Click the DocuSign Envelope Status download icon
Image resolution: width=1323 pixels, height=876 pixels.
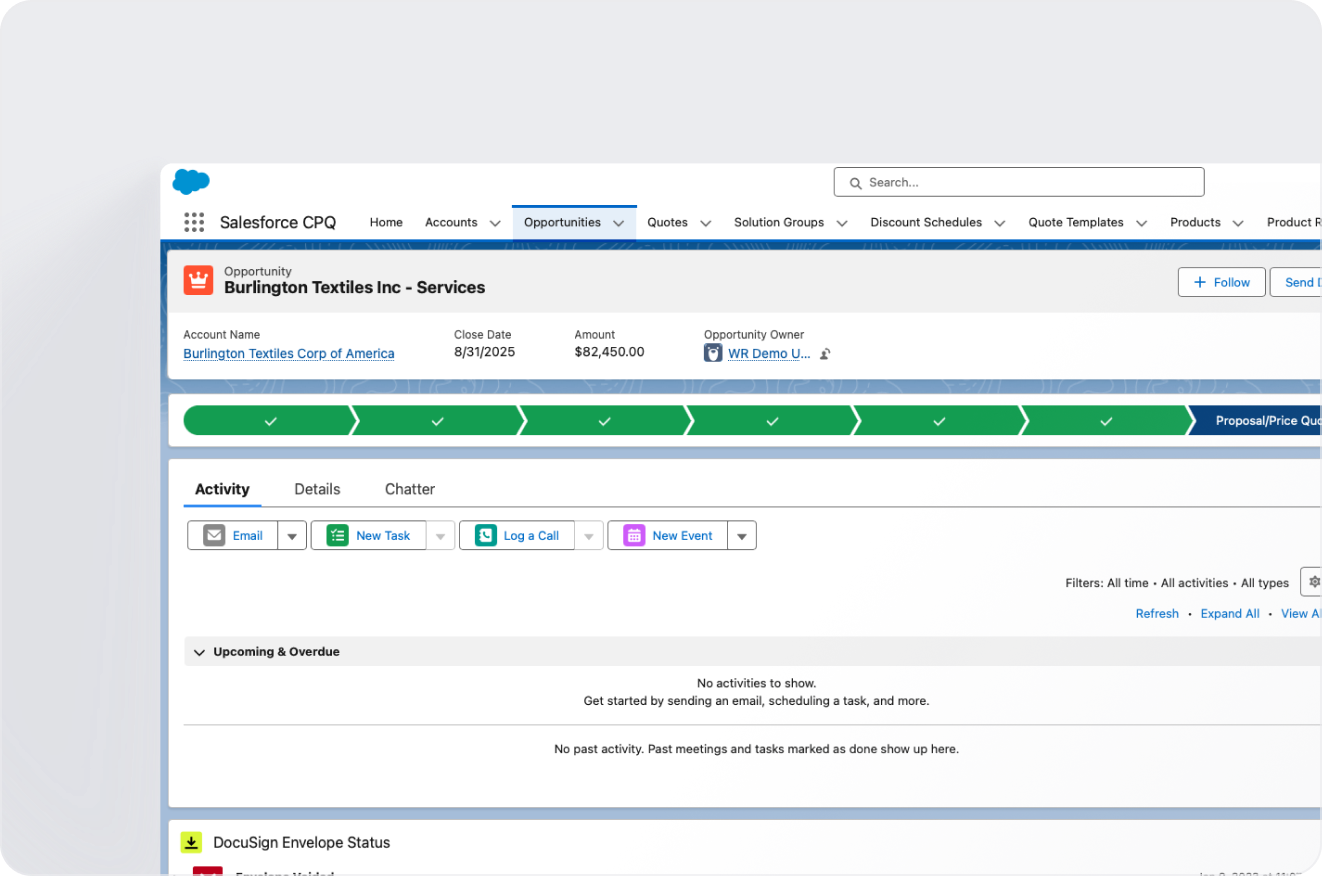[191, 842]
